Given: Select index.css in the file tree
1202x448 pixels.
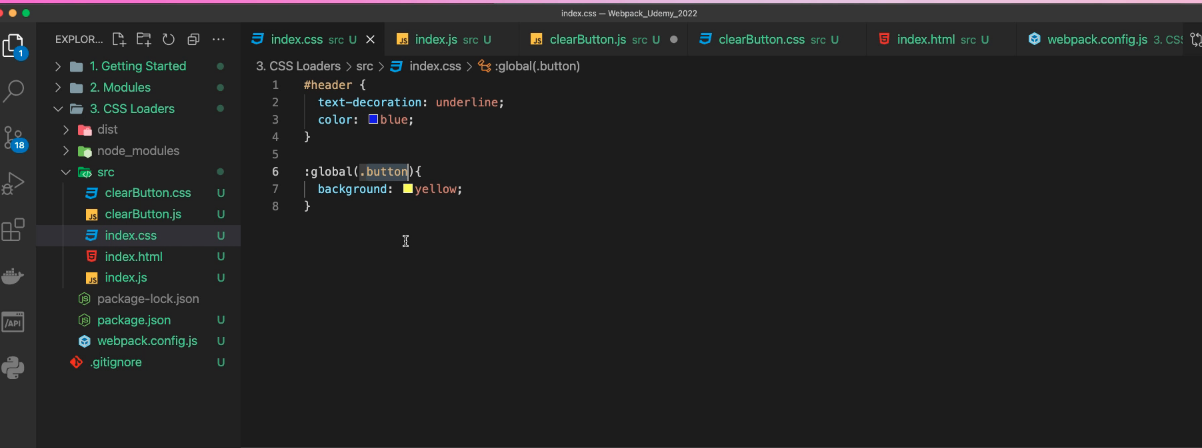Looking at the screenshot, I should [x=138, y=235].
